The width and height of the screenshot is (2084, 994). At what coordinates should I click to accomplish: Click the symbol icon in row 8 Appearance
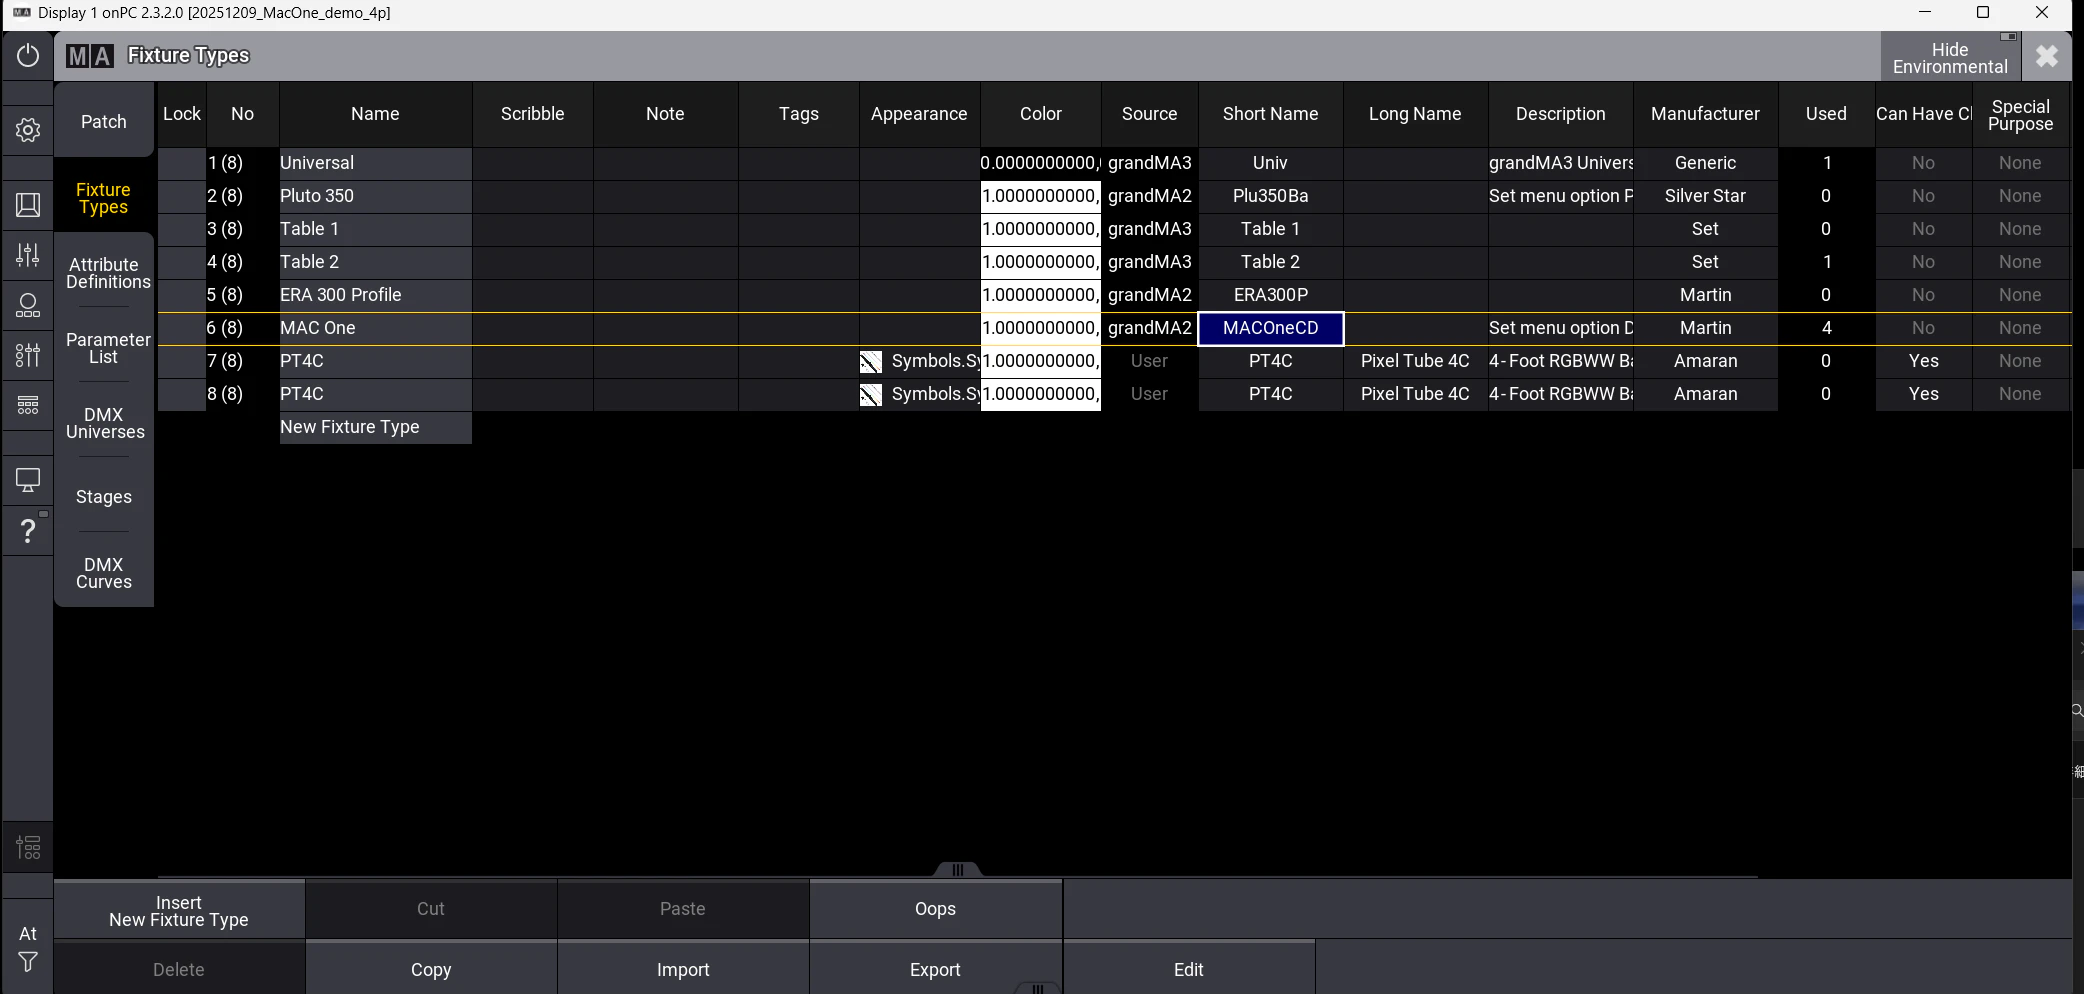[x=871, y=395]
